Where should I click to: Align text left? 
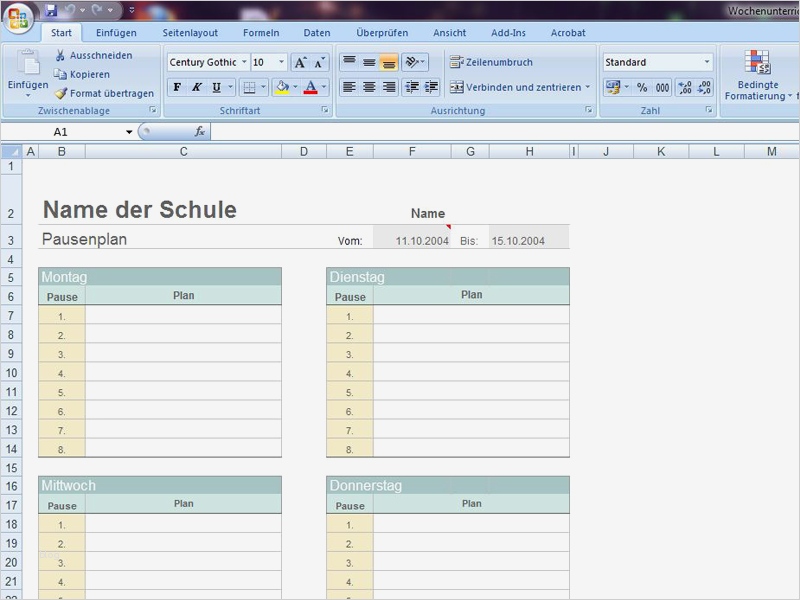pos(349,87)
